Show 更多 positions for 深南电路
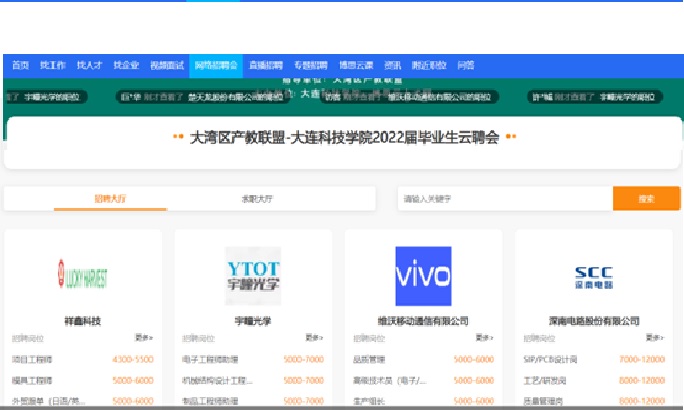This screenshot has width=684, height=410. pos(654,338)
